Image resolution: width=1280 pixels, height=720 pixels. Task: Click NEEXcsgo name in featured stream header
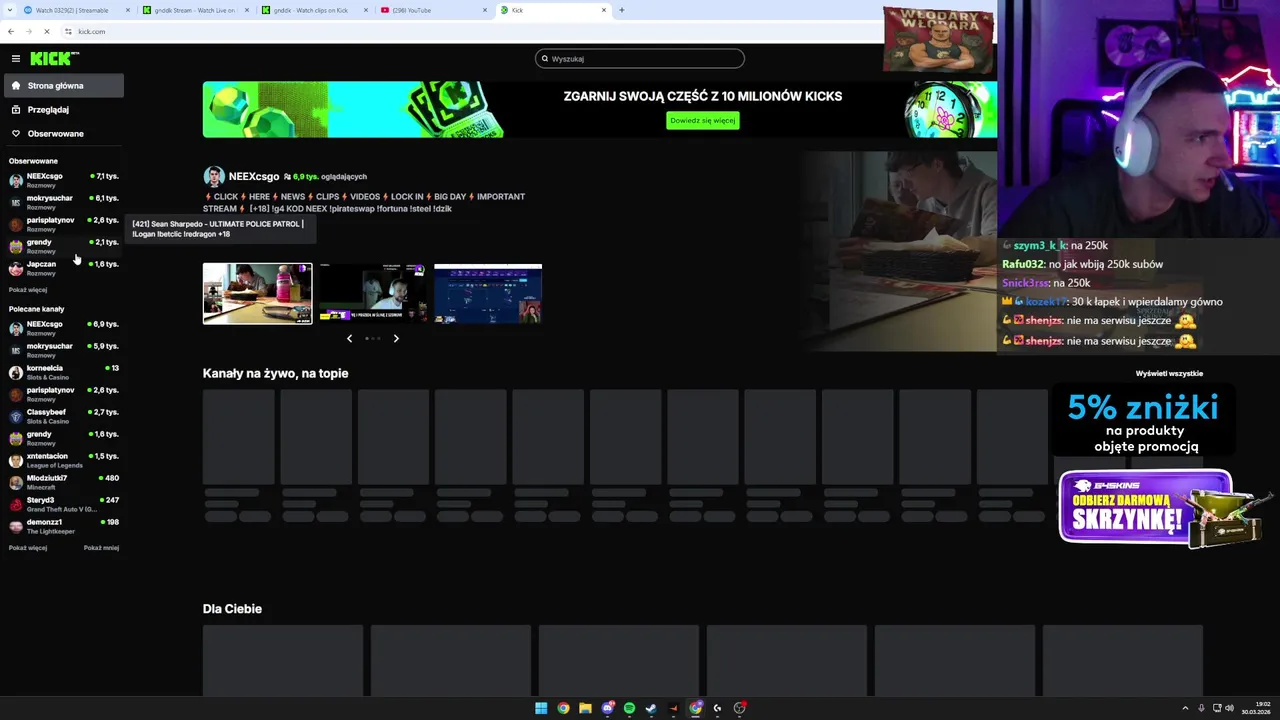[x=254, y=177]
